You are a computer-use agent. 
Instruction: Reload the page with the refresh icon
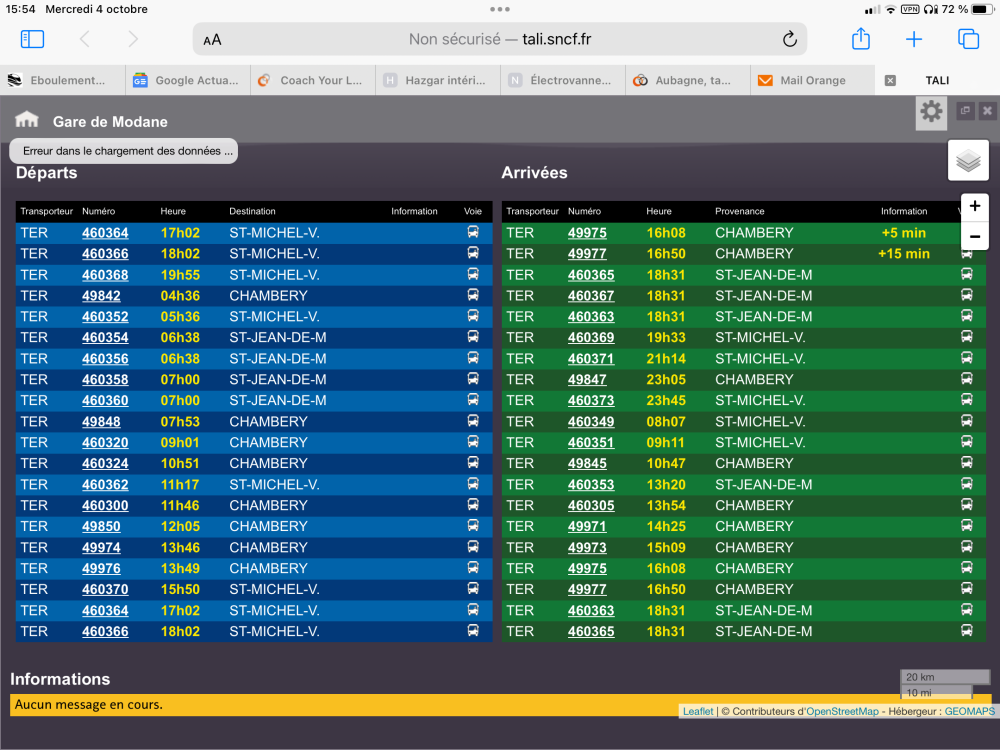789,39
